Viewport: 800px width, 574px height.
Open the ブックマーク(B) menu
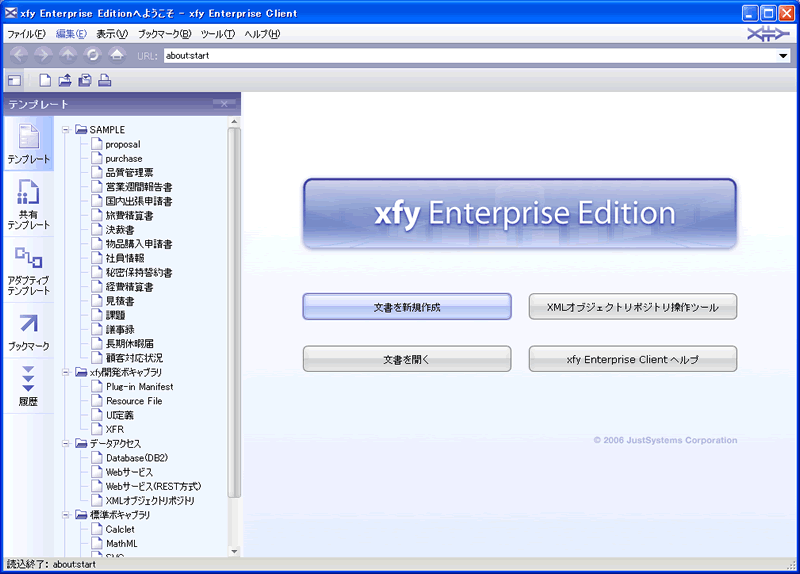[x=164, y=34]
